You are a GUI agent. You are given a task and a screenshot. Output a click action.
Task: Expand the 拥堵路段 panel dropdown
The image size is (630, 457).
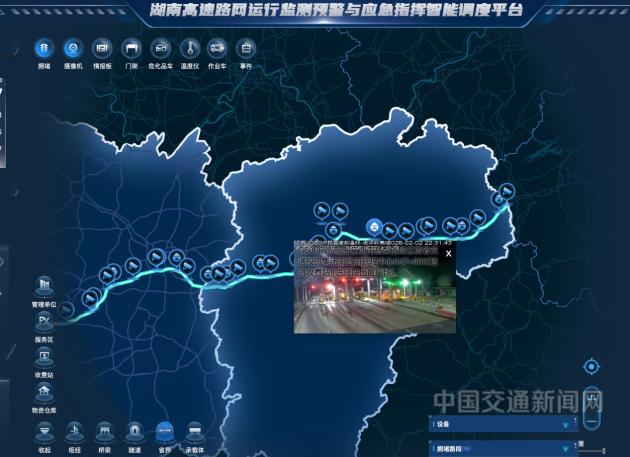(567, 449)
